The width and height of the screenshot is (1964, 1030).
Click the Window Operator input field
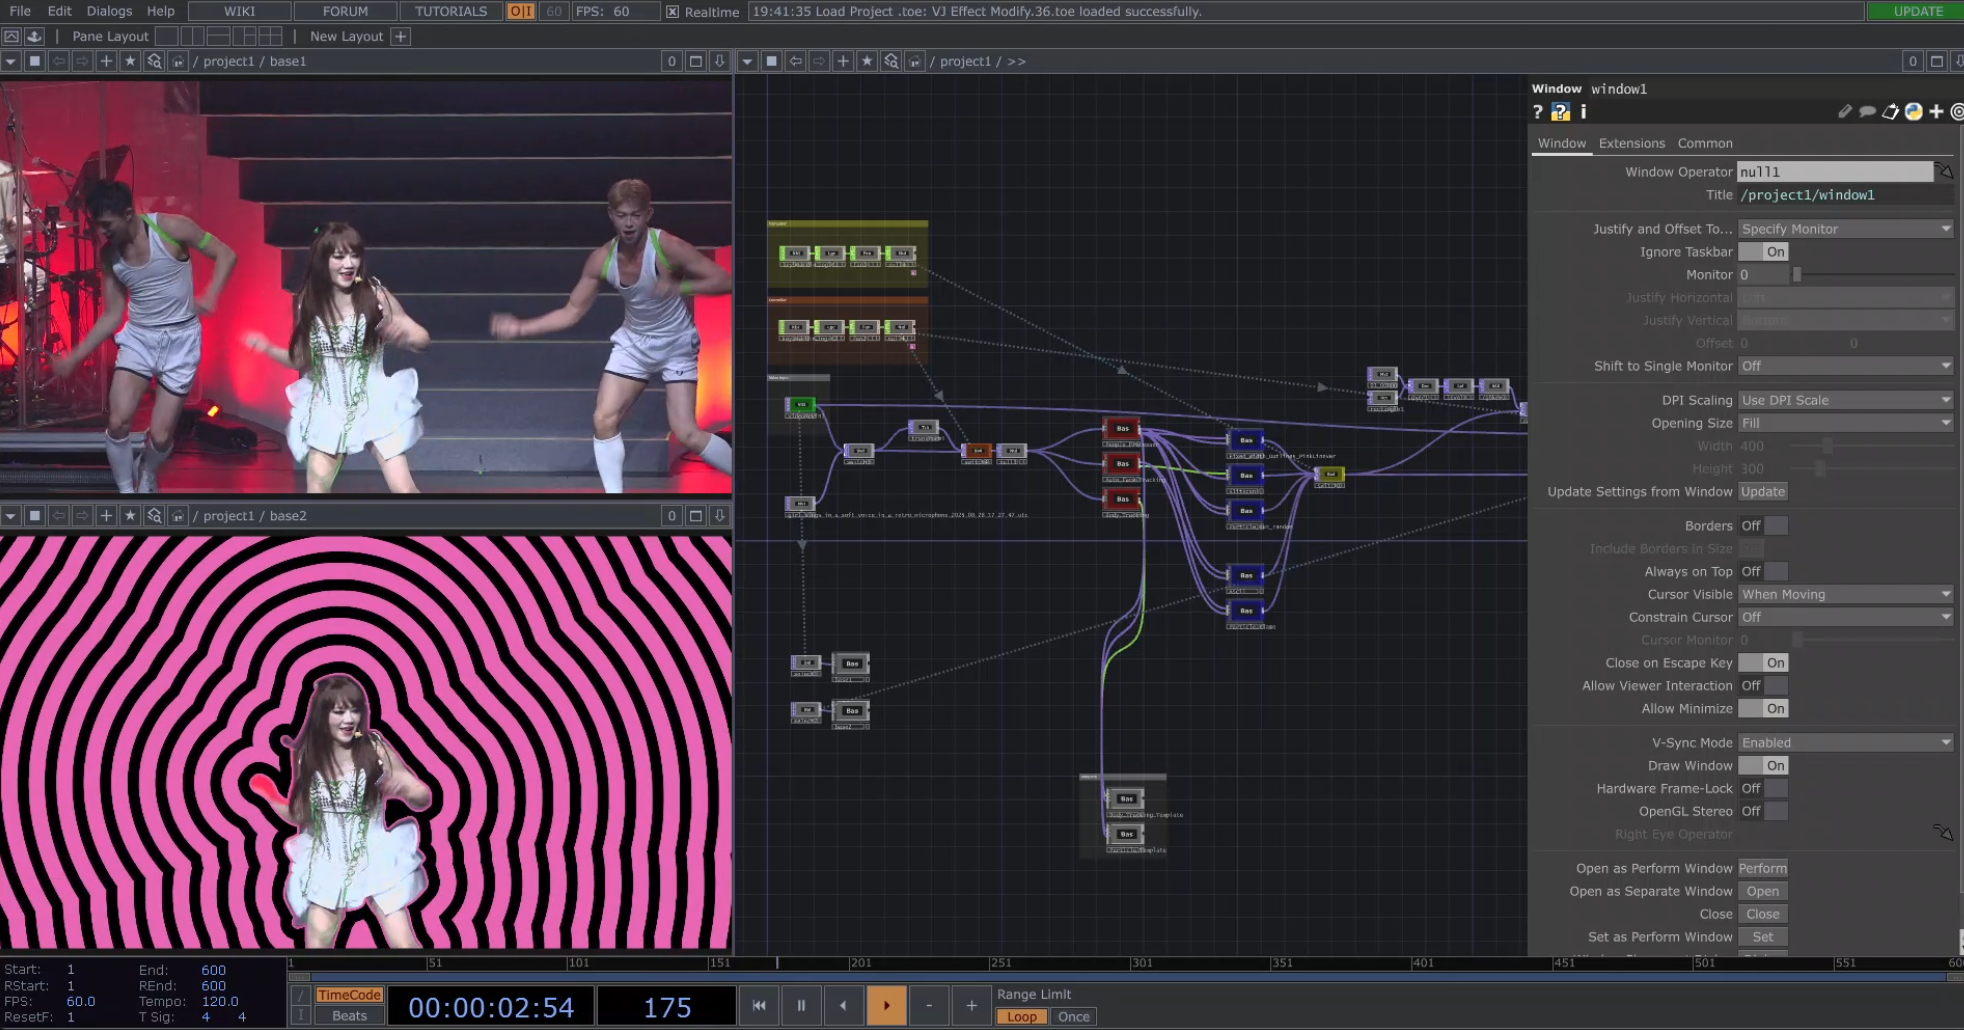[x=1834, y=172]
